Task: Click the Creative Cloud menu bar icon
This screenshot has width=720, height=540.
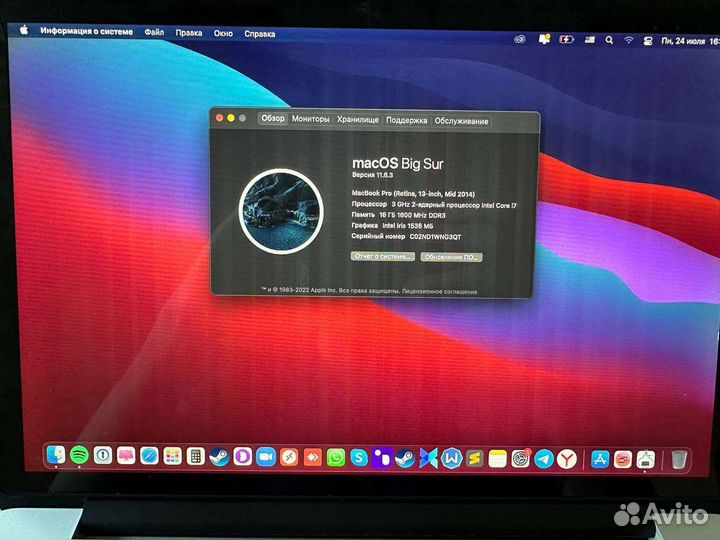Action: (520, 39)
